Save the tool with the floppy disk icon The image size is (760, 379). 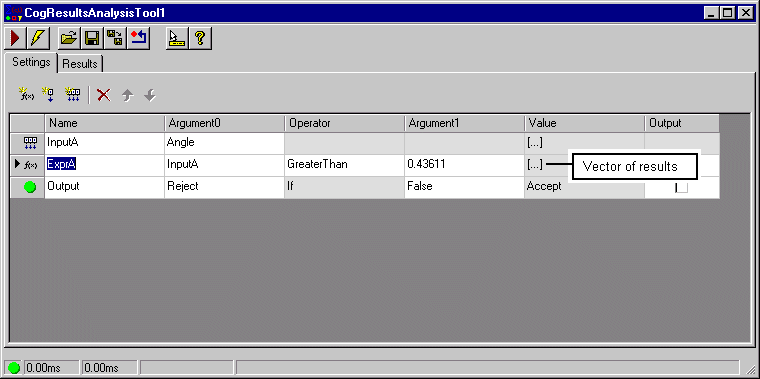[92, 39]
